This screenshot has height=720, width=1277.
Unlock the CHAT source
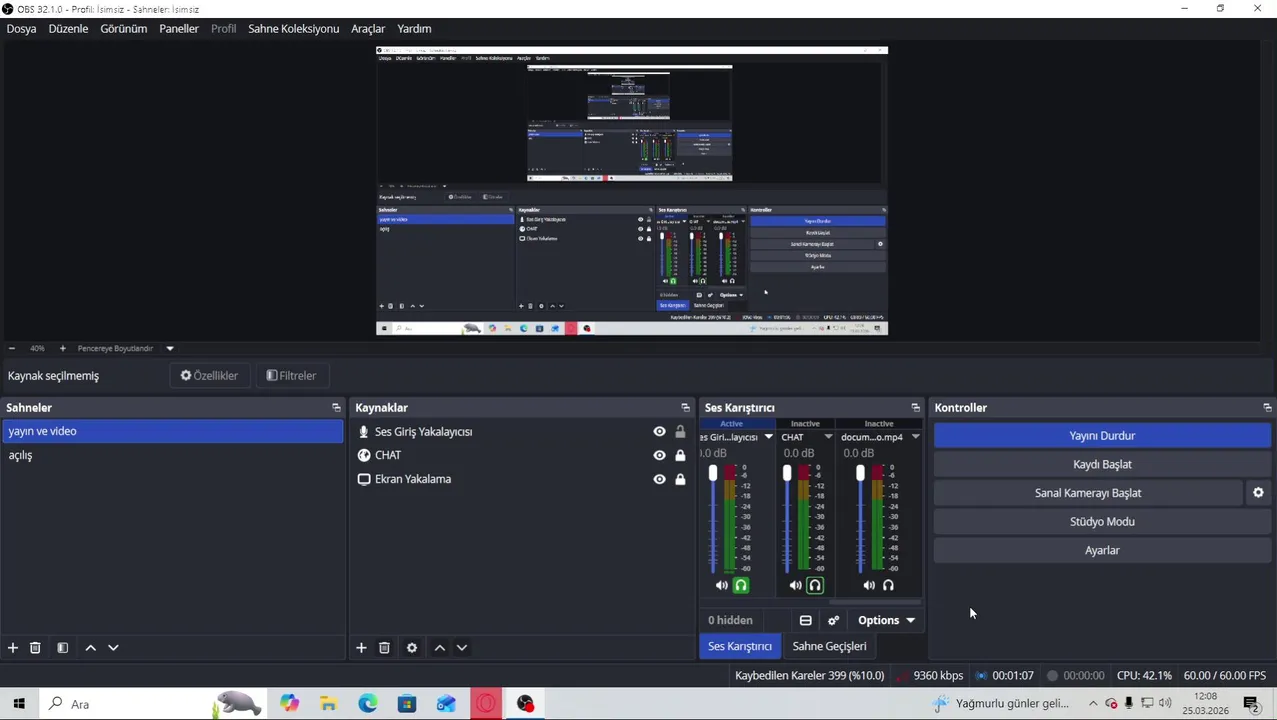[x=680, y=455]
